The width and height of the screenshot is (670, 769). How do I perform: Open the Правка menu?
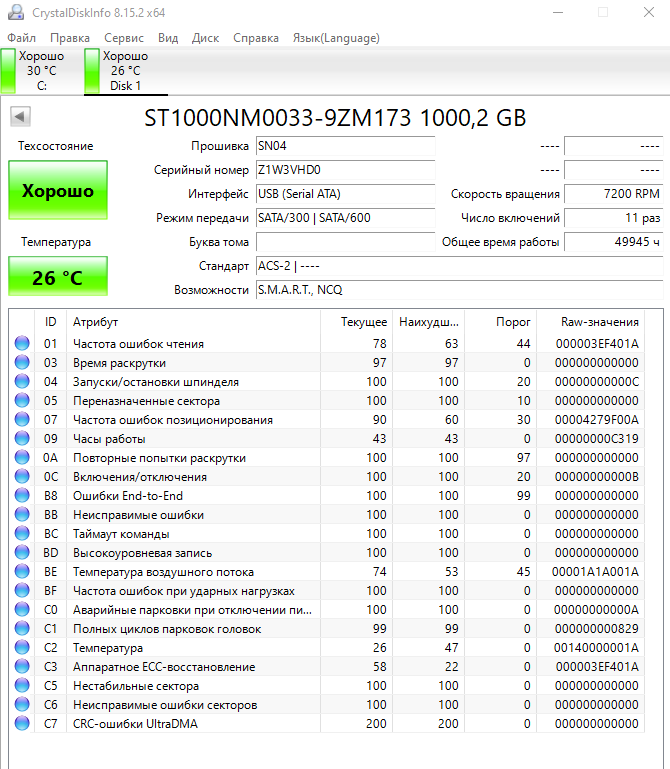point(70,38)
